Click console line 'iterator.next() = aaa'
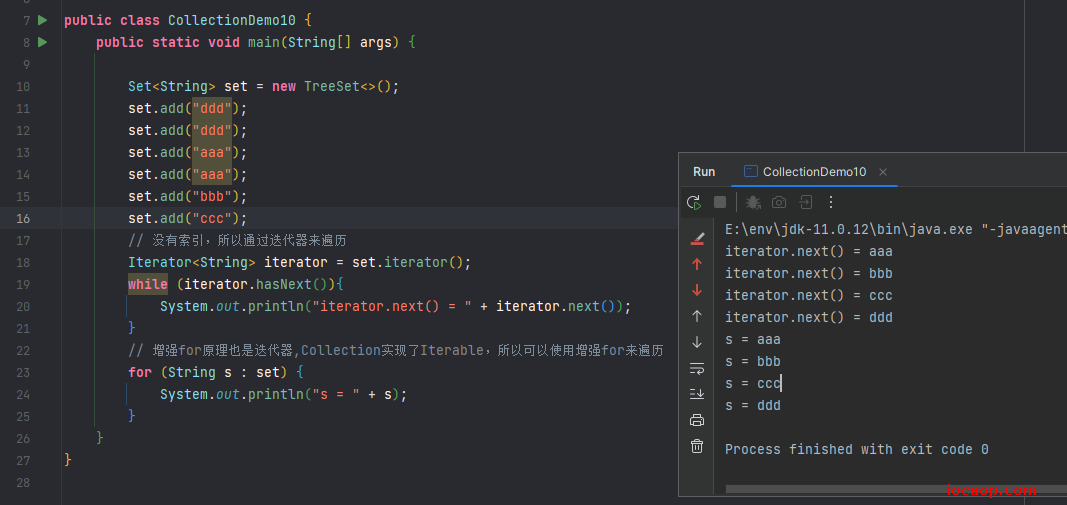 point(808,251)
